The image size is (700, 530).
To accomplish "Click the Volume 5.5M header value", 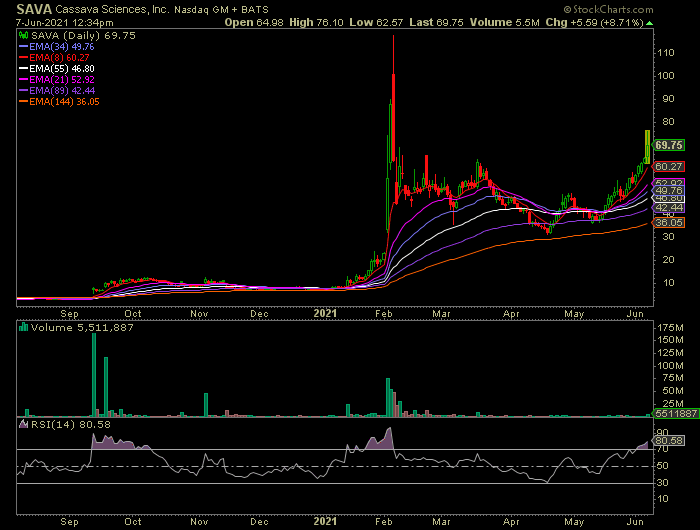I will 504,22.
